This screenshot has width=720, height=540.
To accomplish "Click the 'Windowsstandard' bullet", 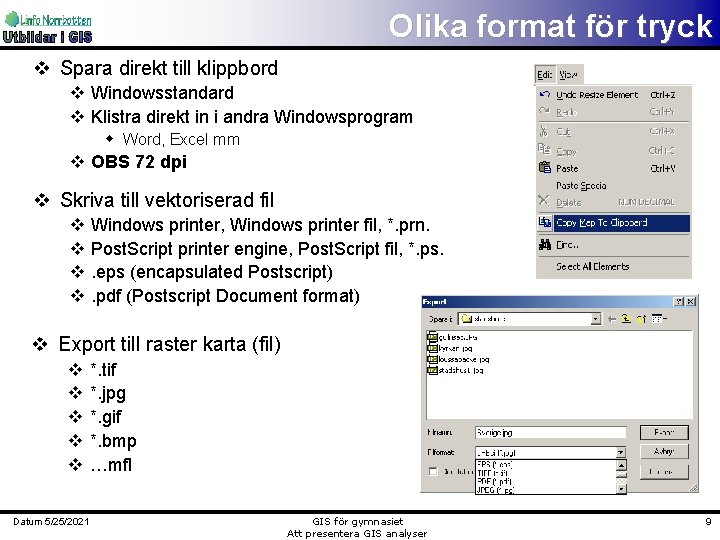I will pos(162,93).
